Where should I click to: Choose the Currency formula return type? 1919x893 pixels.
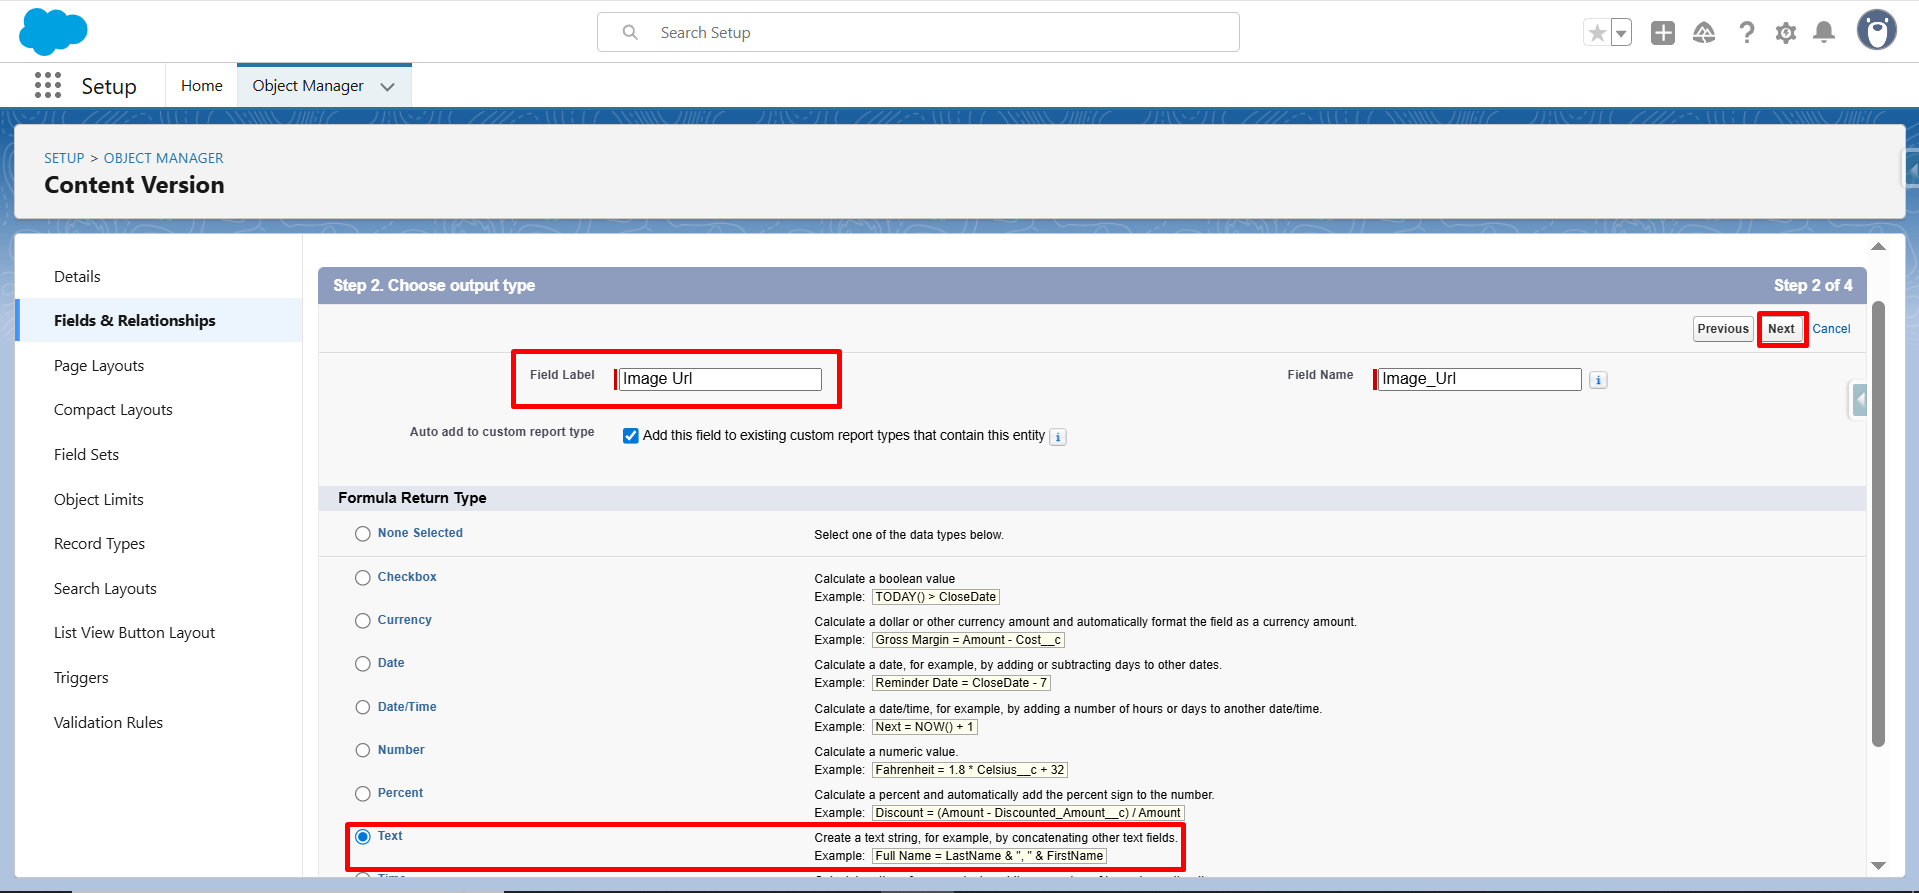coord(363,621)
